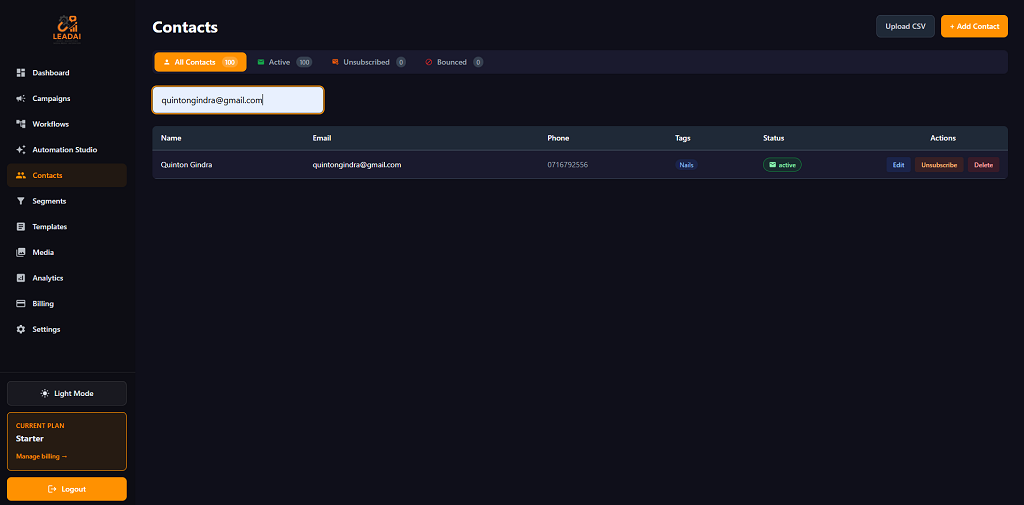The height and width of the screenshot is (505, 1024).
Task: Go to the Media library
Action: pos(67,252)
